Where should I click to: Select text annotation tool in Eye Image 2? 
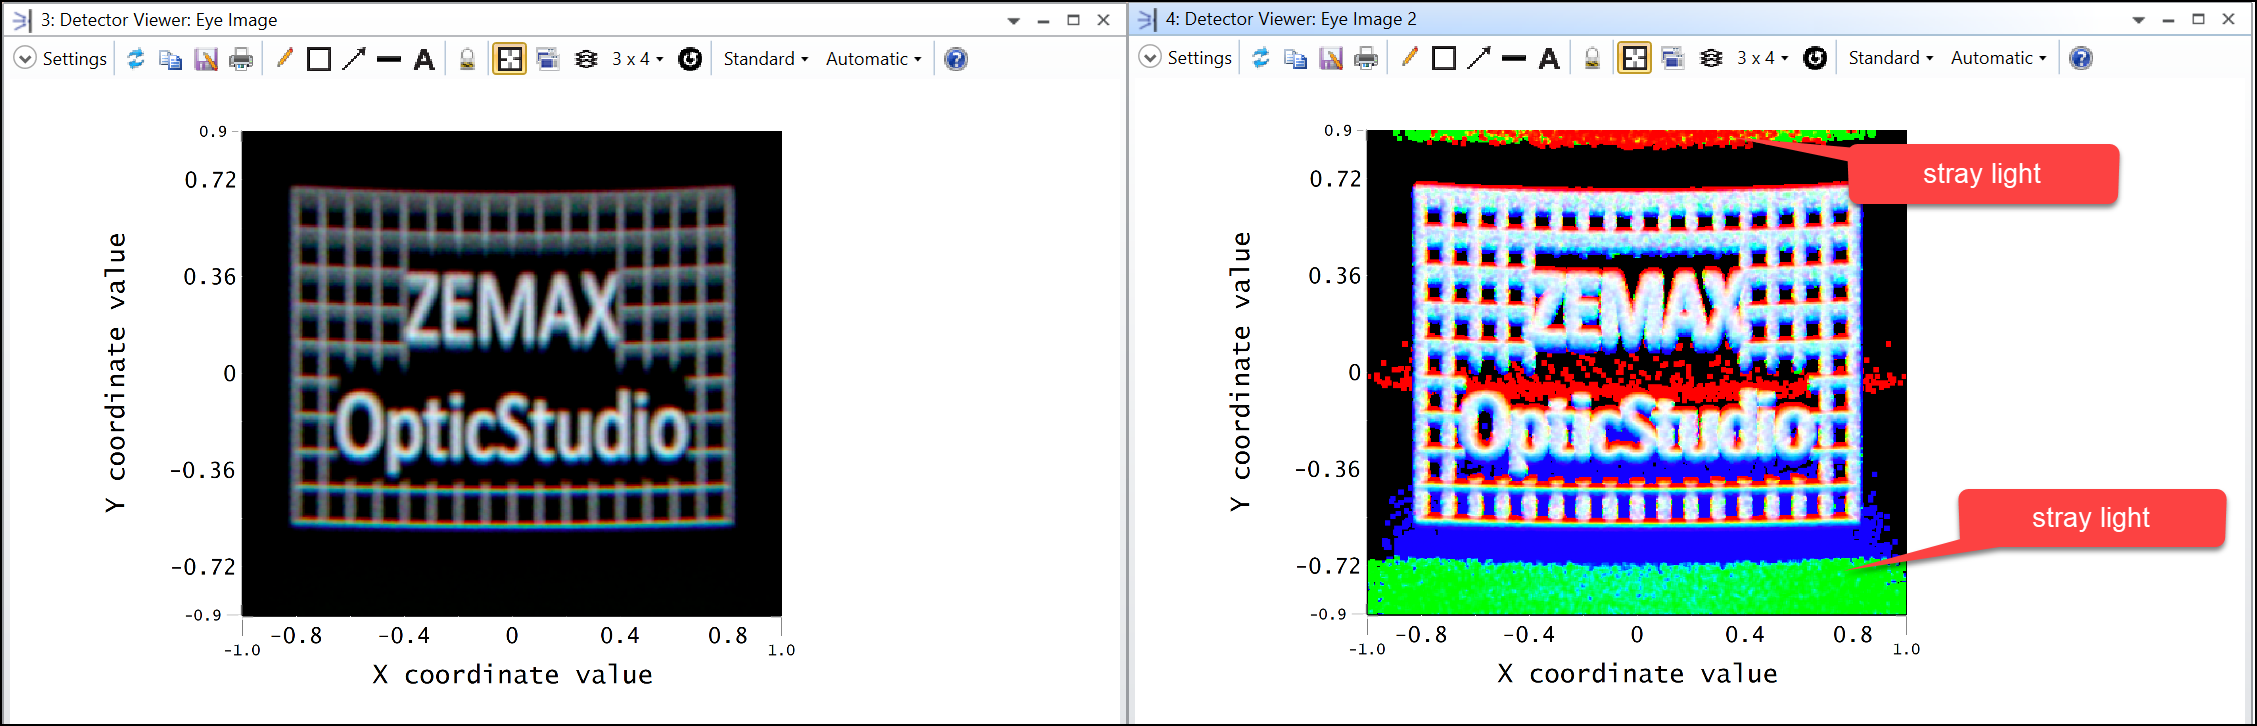point(1549,58)
